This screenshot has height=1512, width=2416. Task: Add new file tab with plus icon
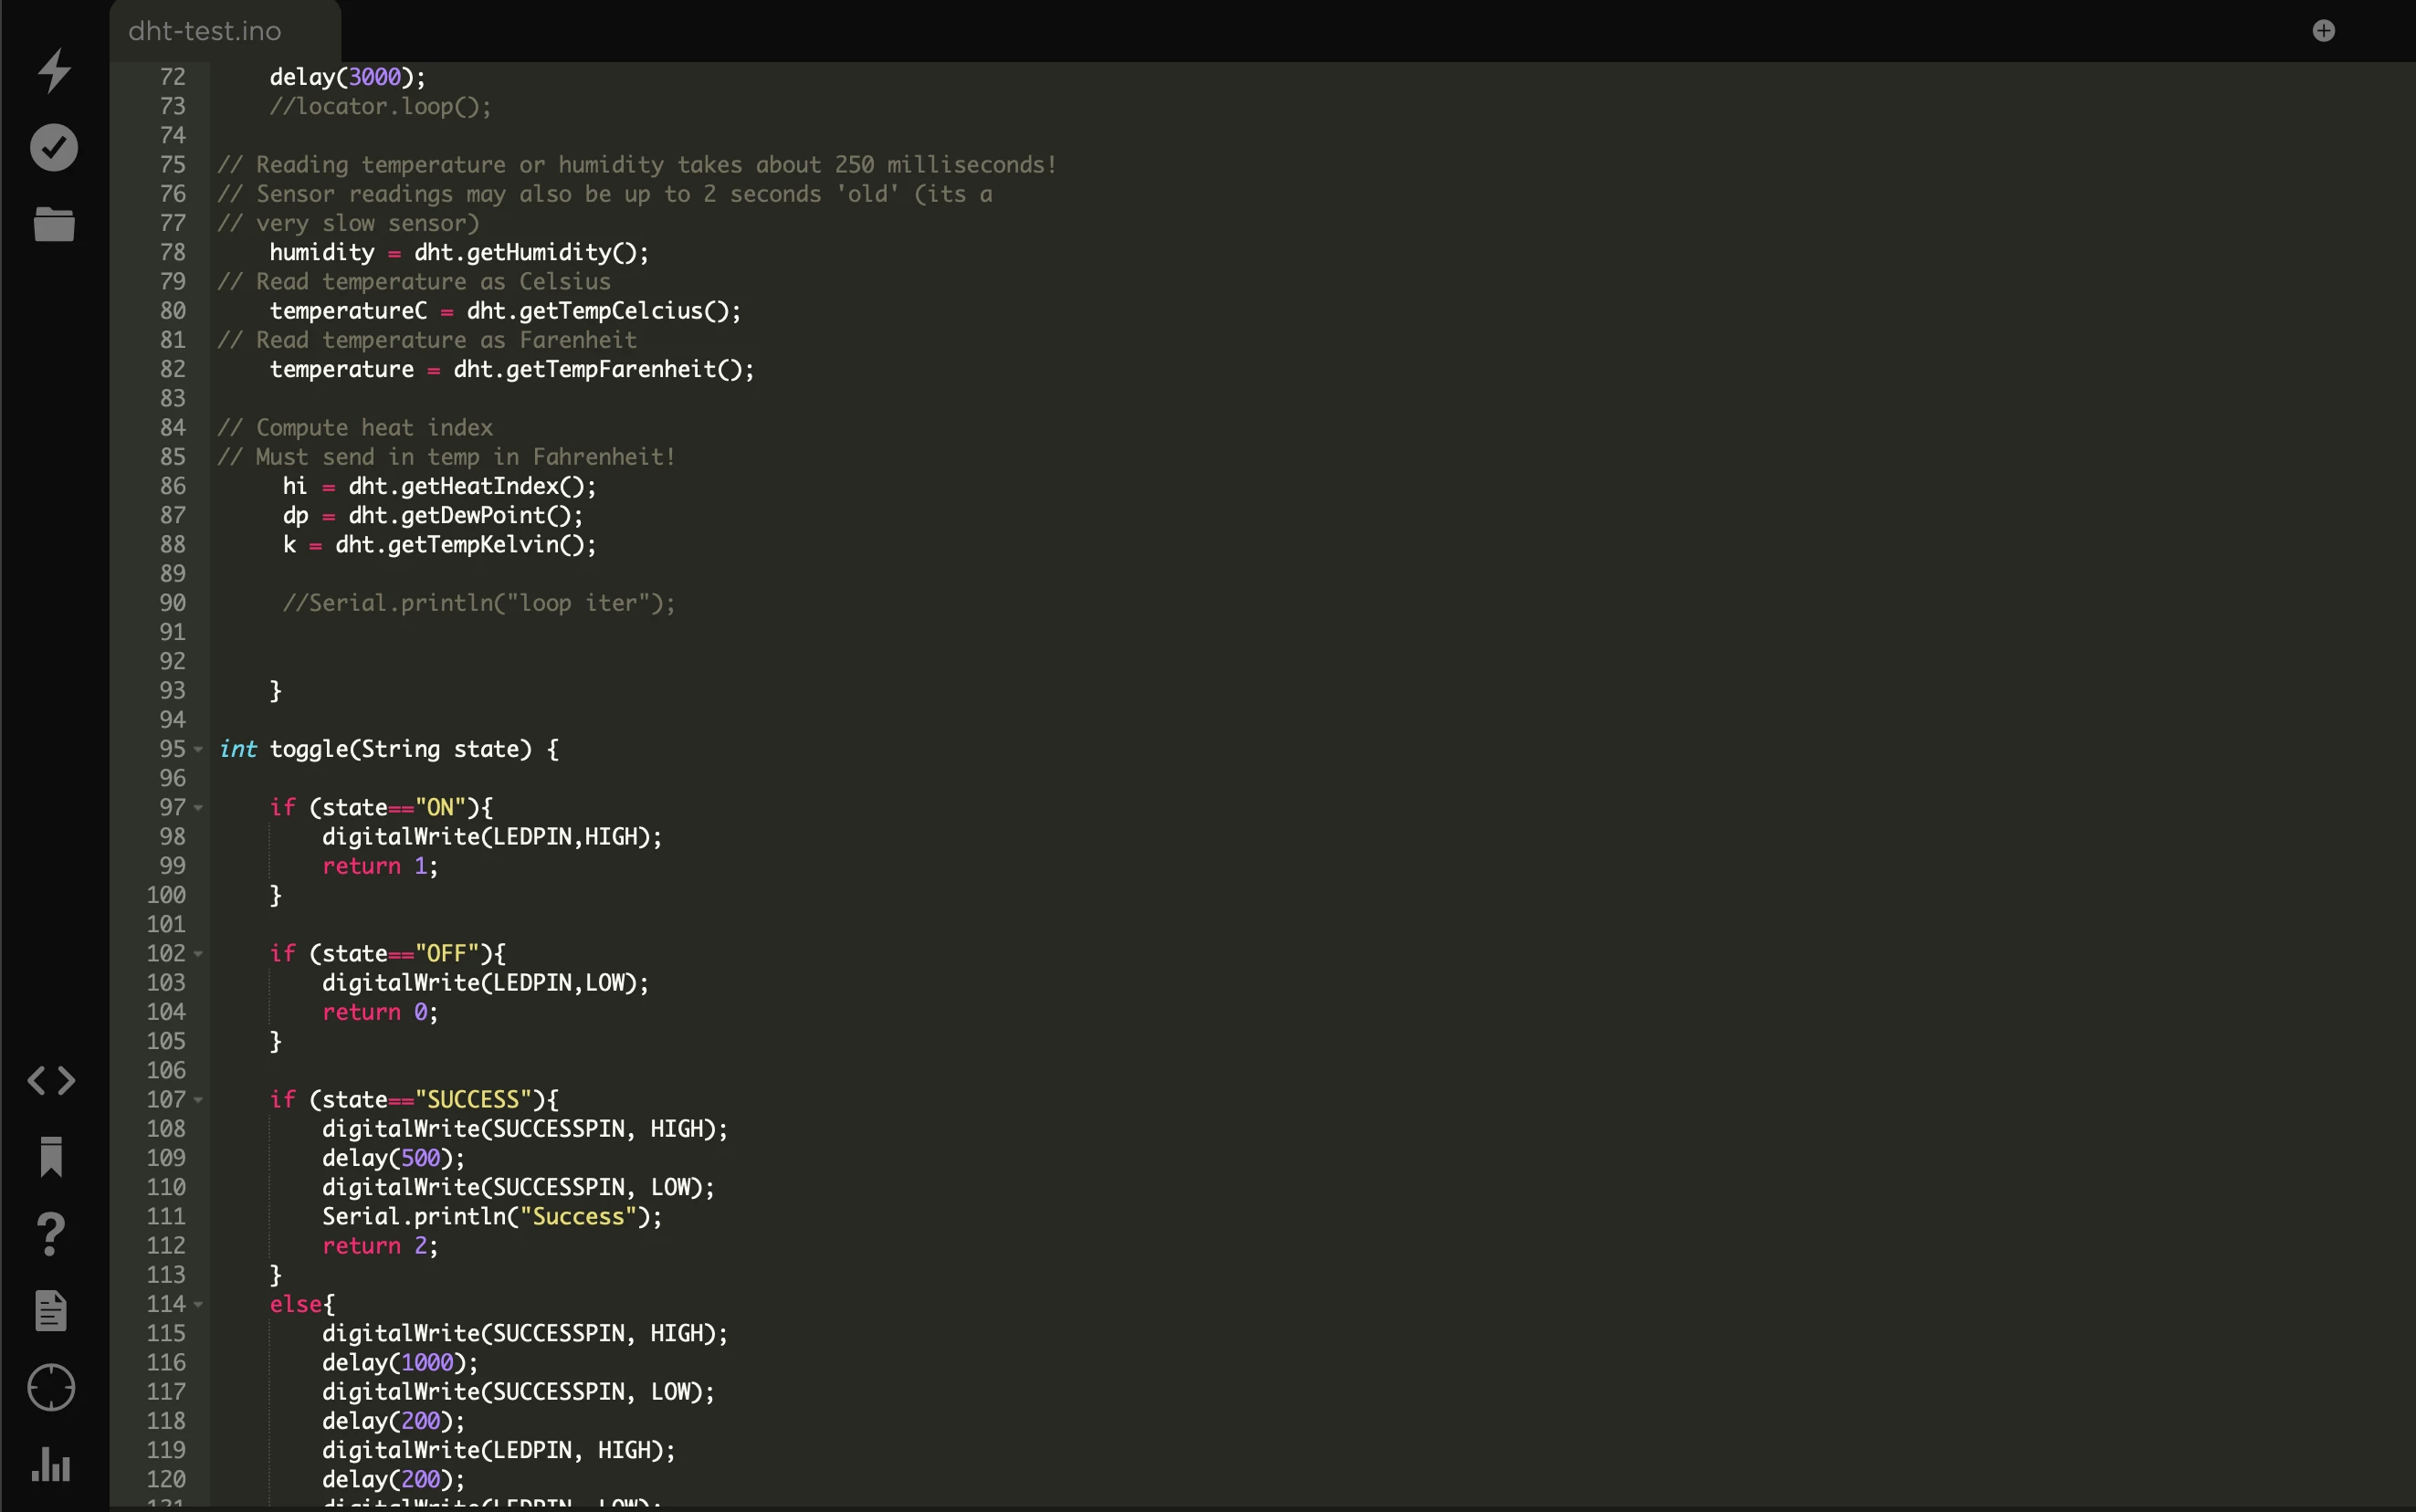[x=2324, y=31]
